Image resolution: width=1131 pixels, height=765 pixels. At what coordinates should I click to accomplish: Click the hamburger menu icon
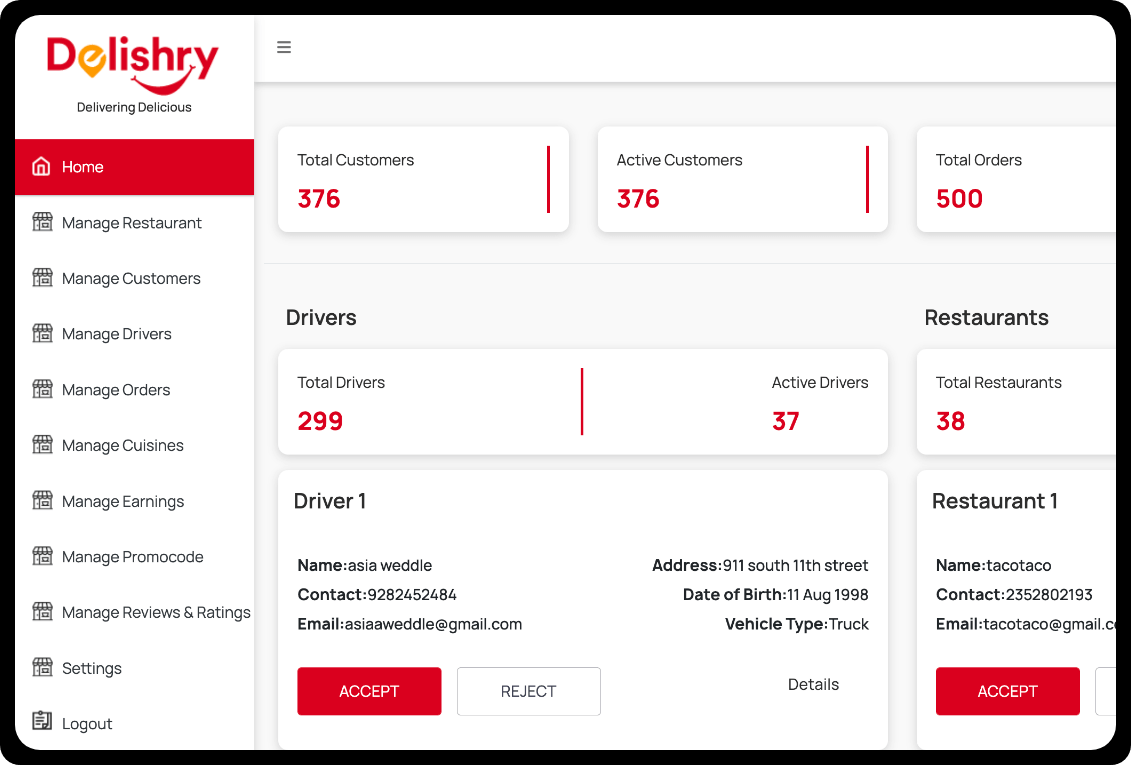(284, 47)
